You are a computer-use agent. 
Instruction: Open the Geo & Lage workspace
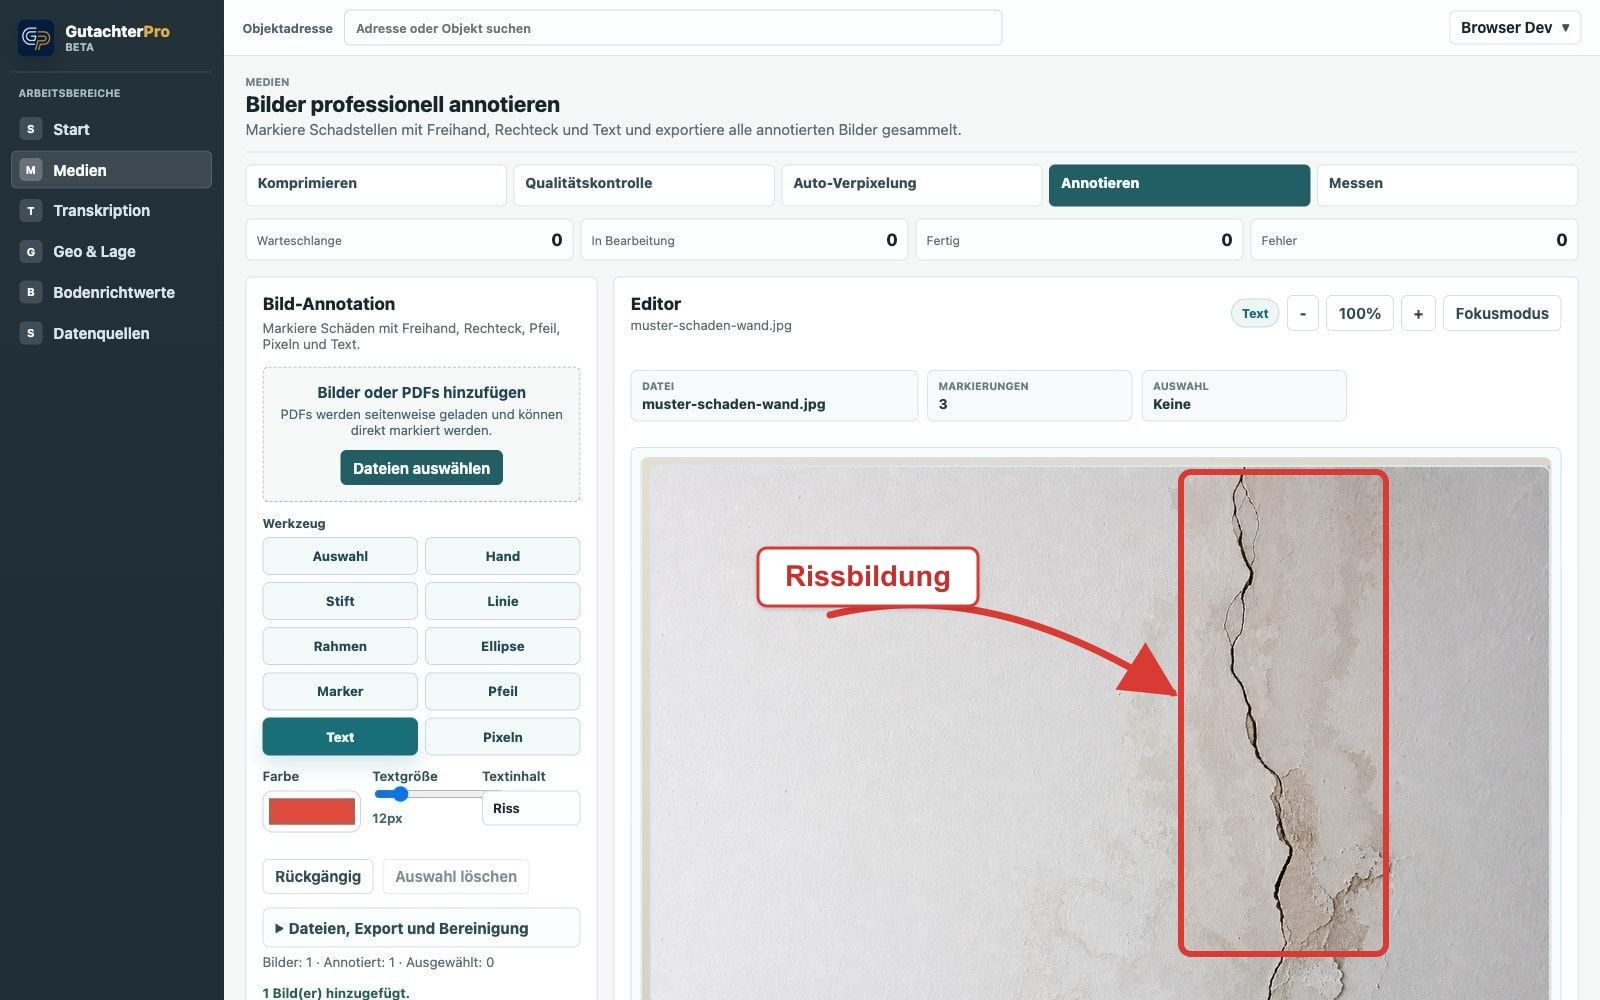(111, 251)
